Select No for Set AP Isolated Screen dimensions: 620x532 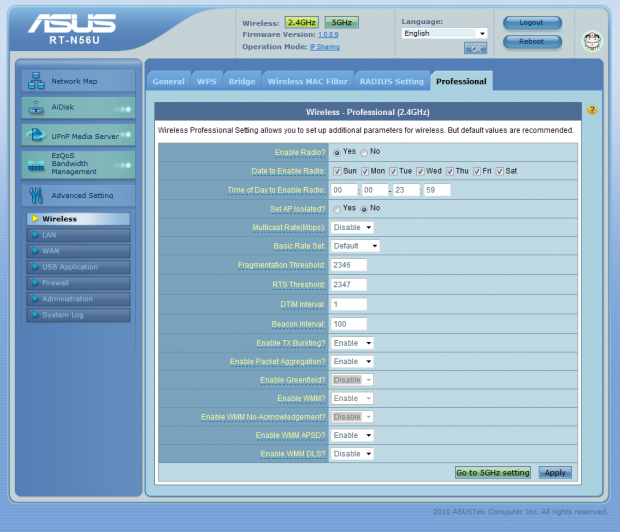tap(364, 209)
